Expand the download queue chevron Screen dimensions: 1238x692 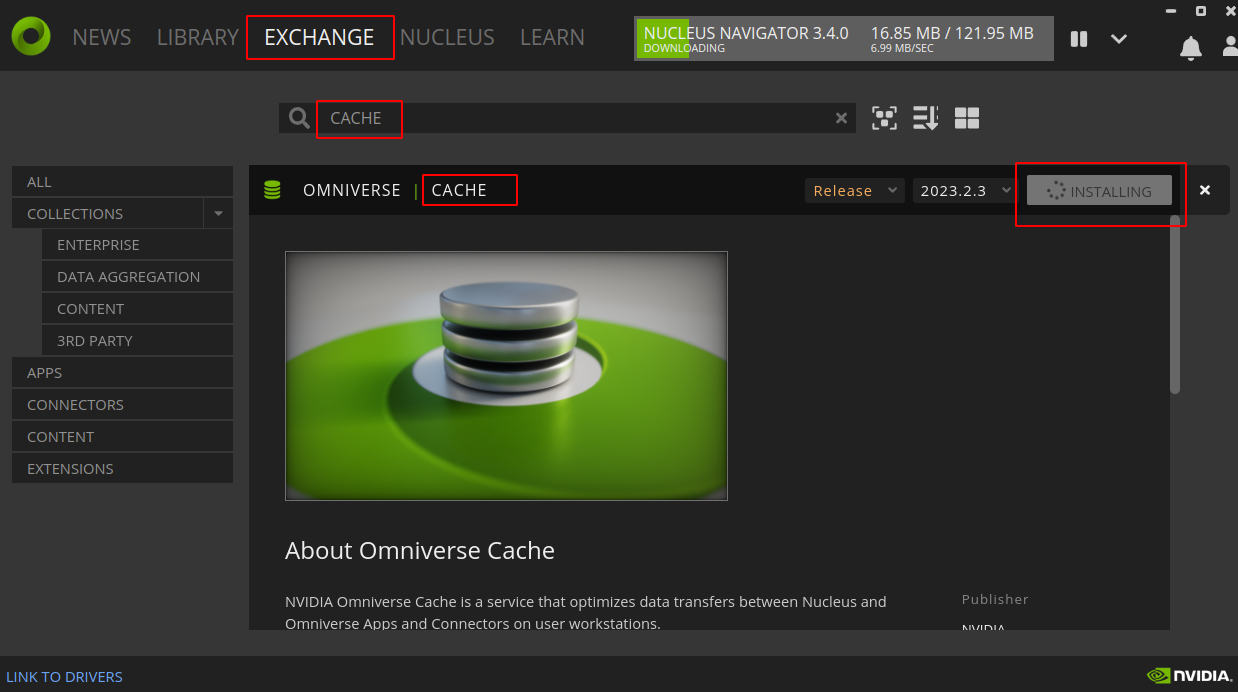pos(1119,39)
